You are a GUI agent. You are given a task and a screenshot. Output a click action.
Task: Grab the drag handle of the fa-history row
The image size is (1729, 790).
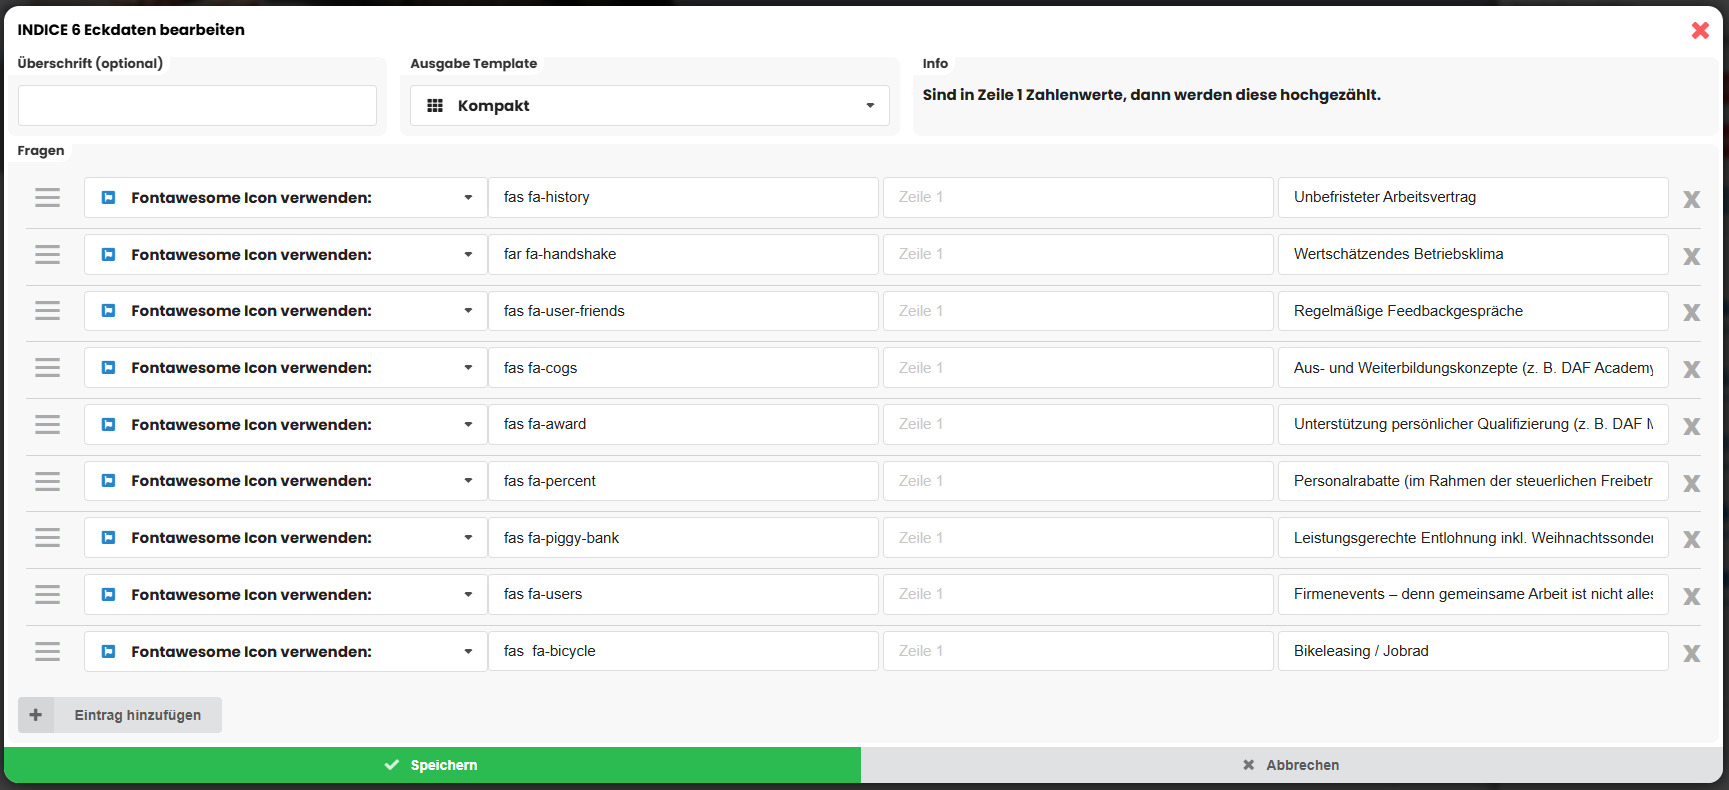47,198
